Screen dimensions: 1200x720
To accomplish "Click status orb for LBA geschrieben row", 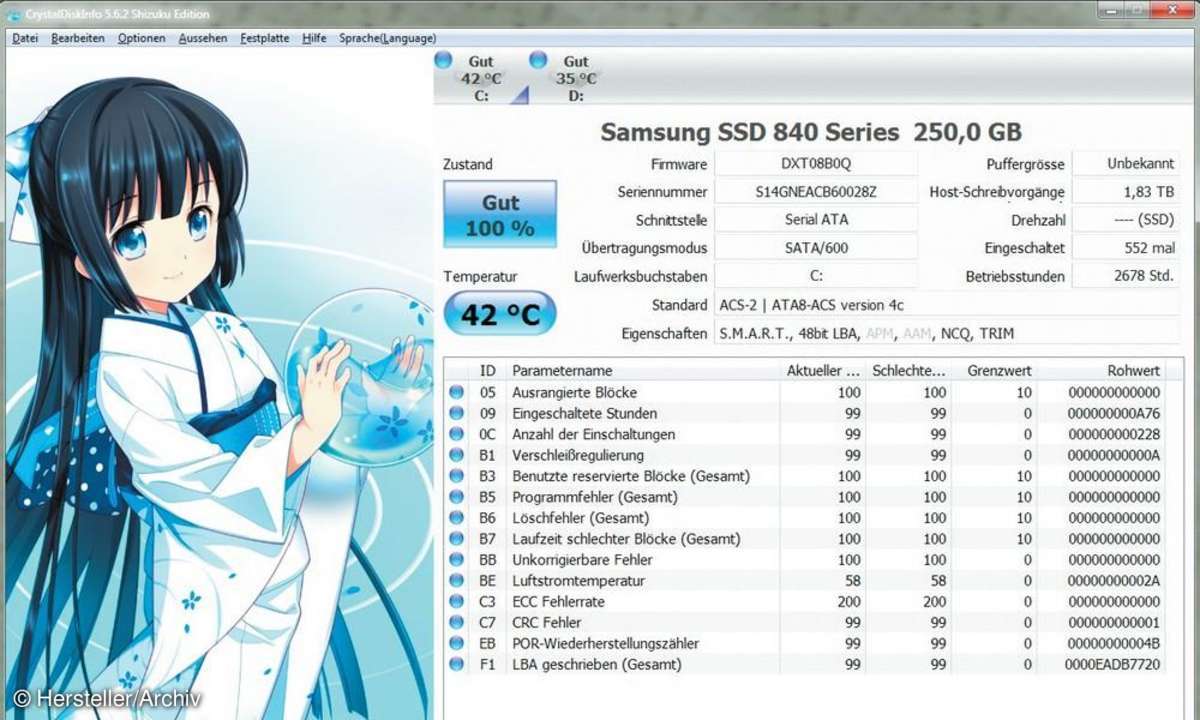I will [457, 664].
